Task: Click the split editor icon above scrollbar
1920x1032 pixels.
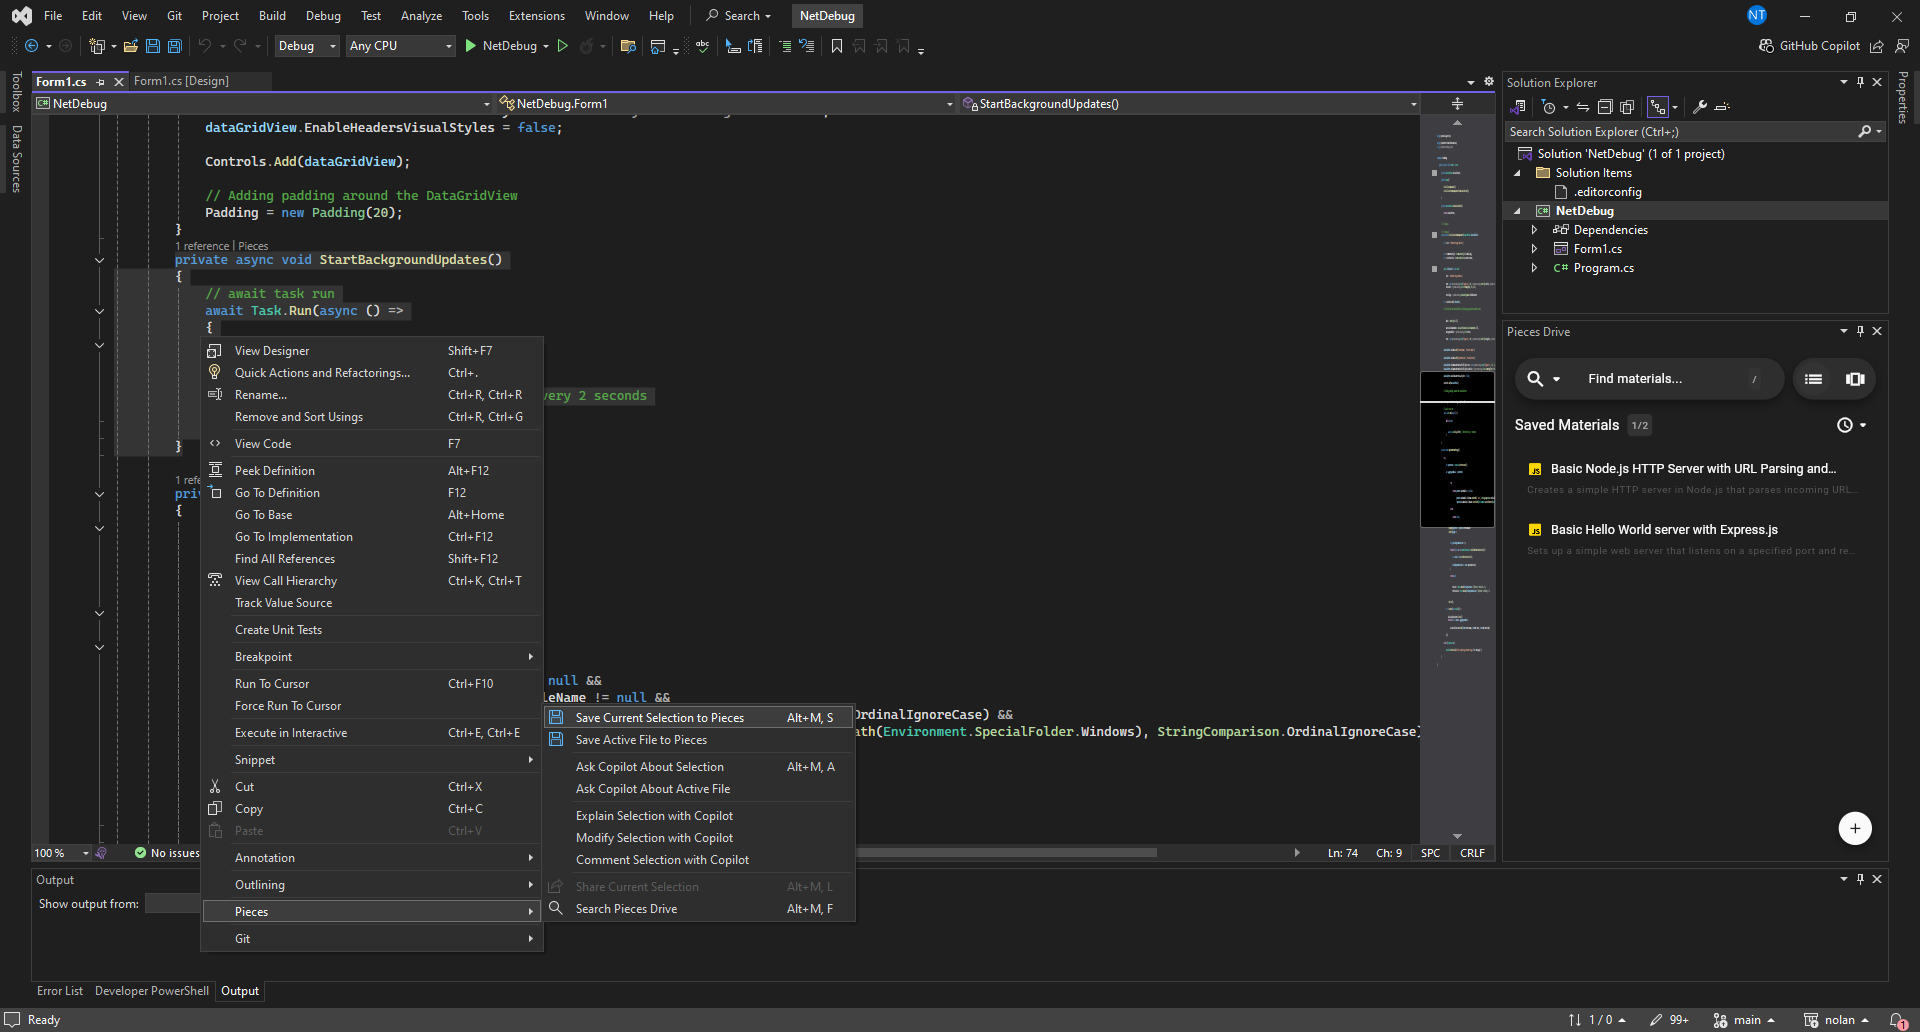Action: (1457, 104)
